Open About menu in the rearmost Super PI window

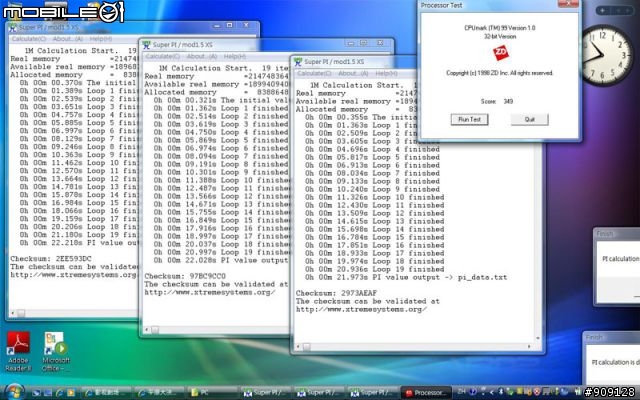click(68, 39)
